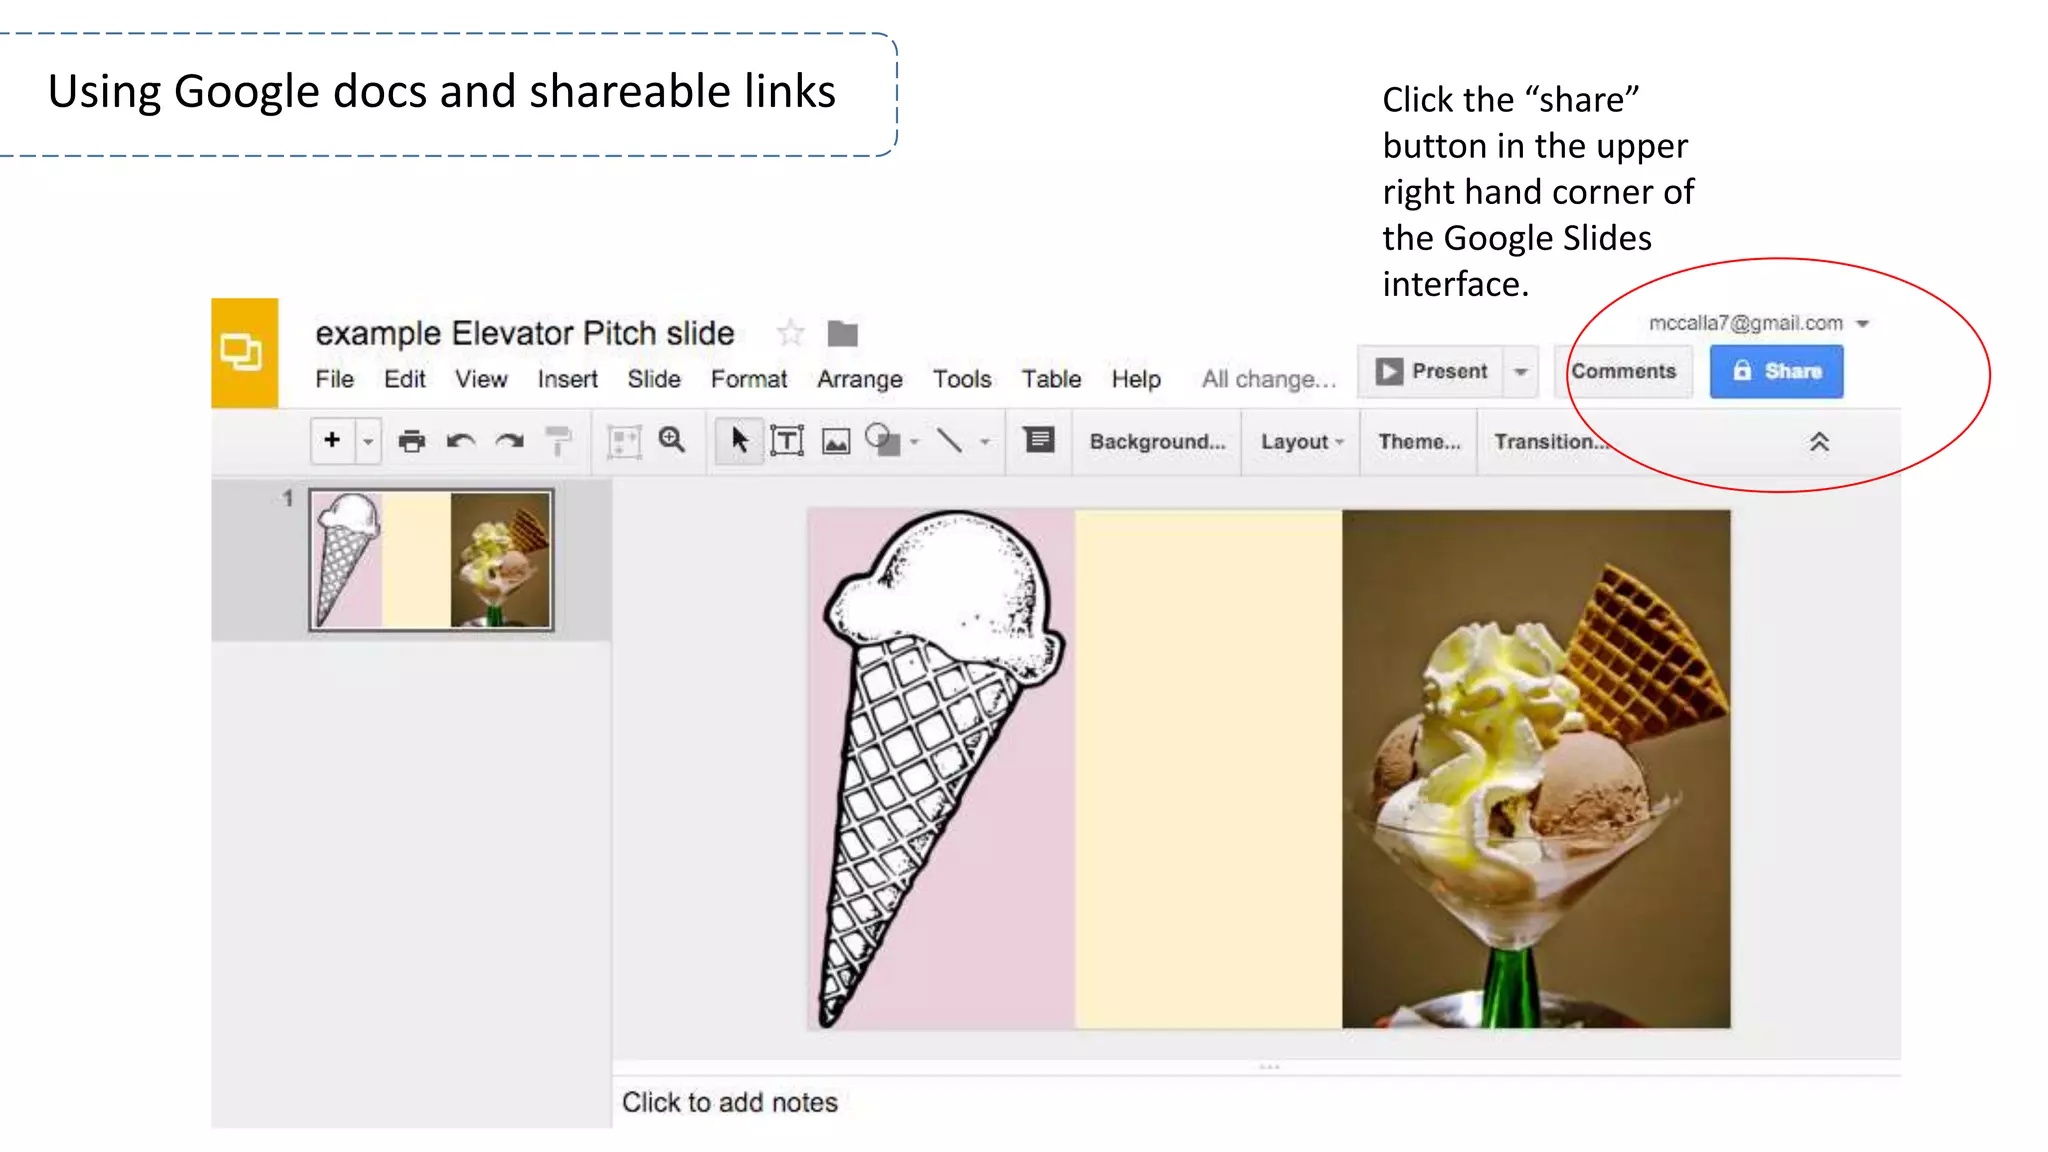Select the arrow cursor tool

(x=739, y=441)
